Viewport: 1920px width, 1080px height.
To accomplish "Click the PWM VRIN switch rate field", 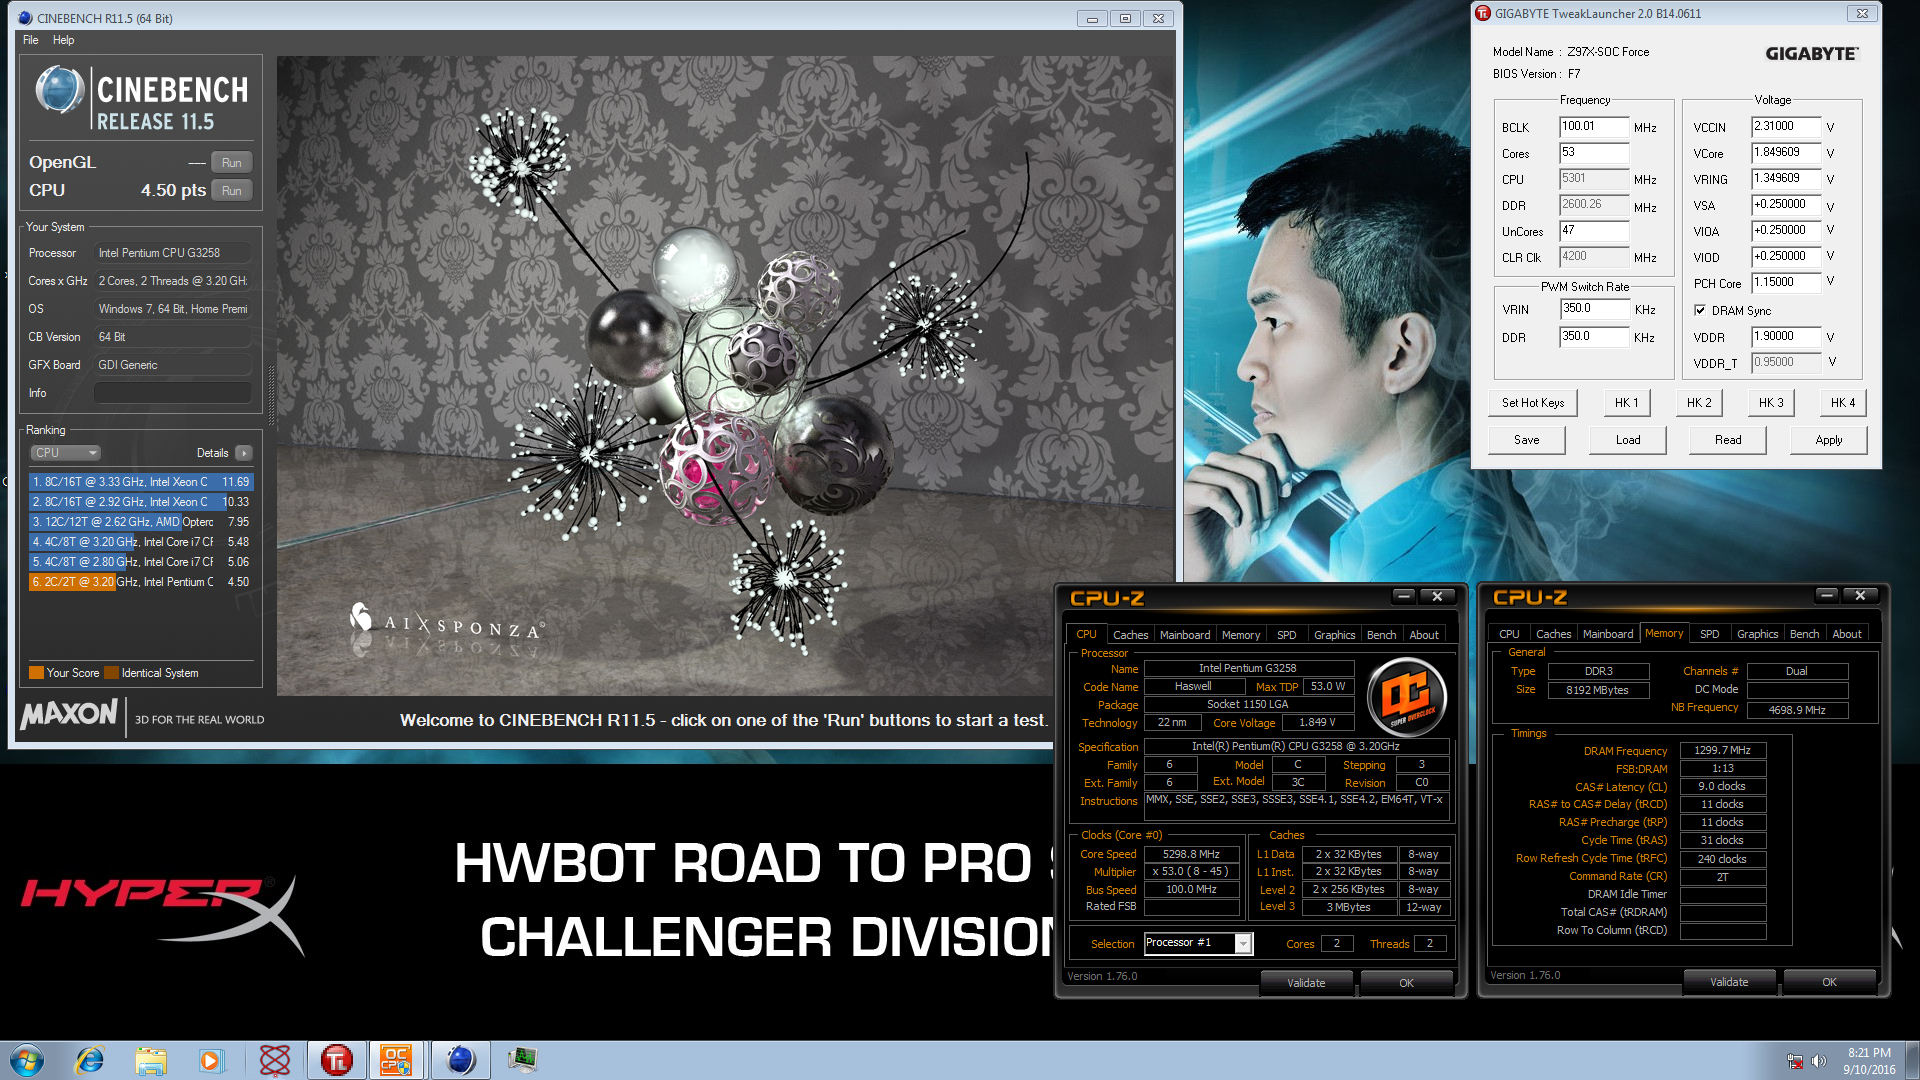I will (1594, 309).
